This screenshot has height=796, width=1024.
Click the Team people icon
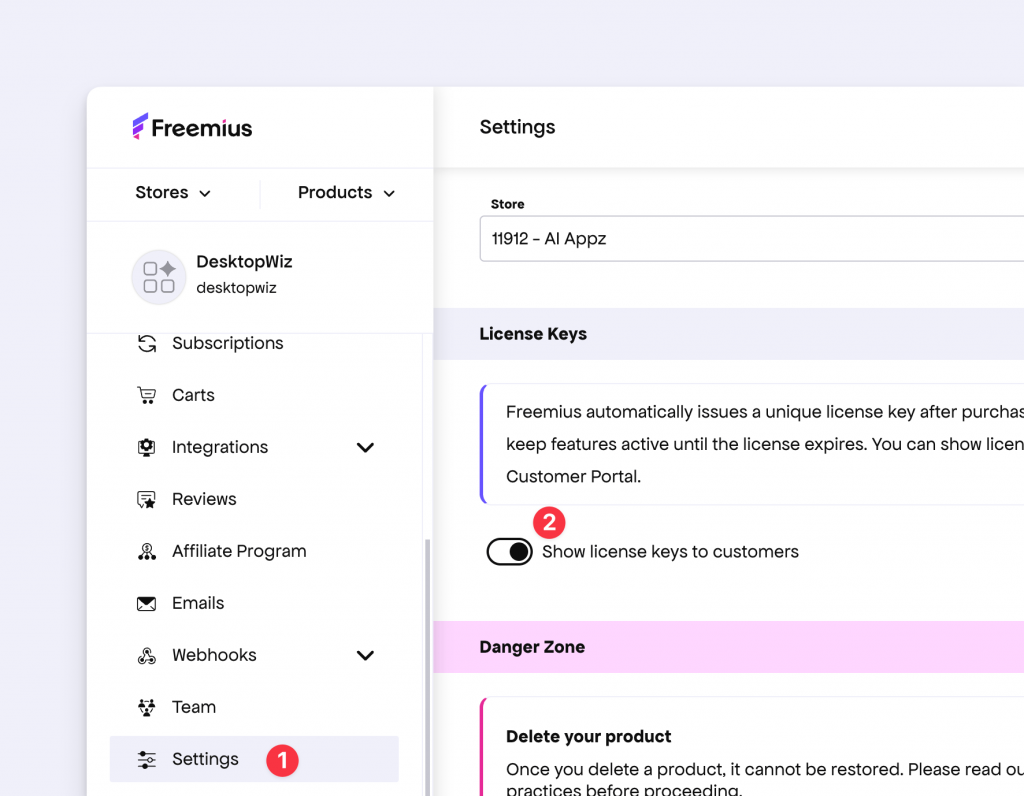(147, 707)
